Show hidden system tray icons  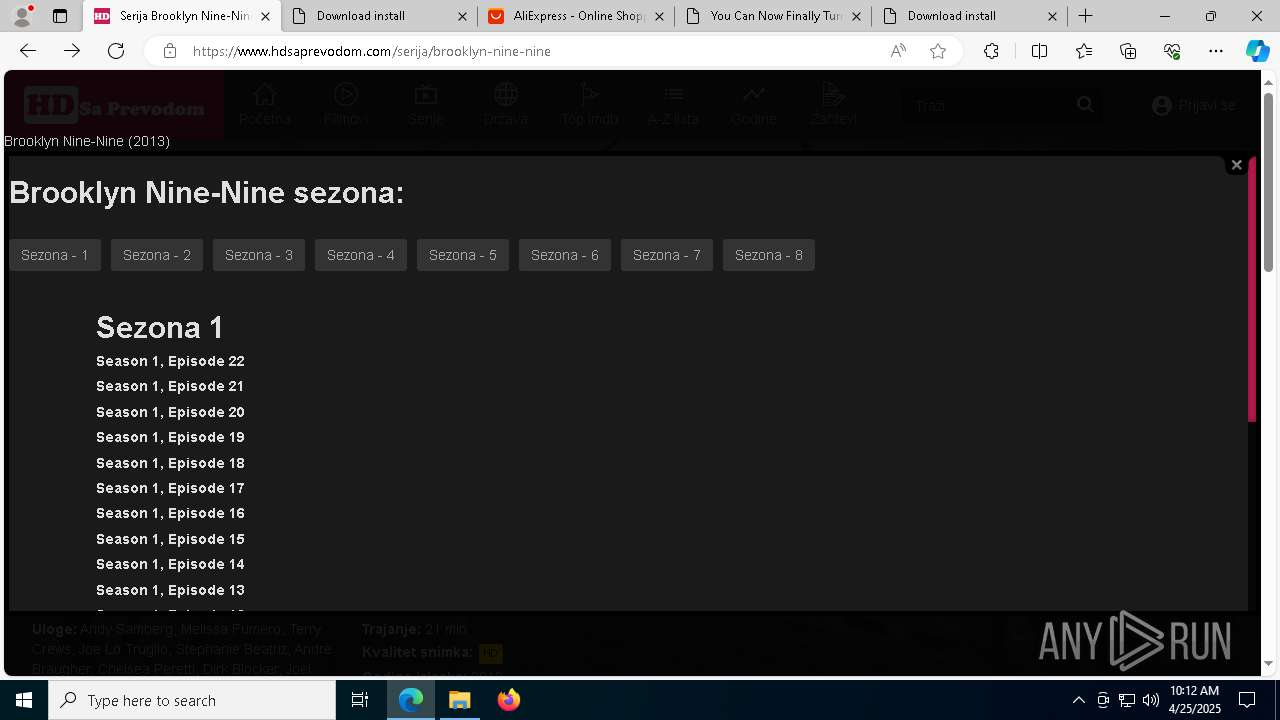point(1078,700)
